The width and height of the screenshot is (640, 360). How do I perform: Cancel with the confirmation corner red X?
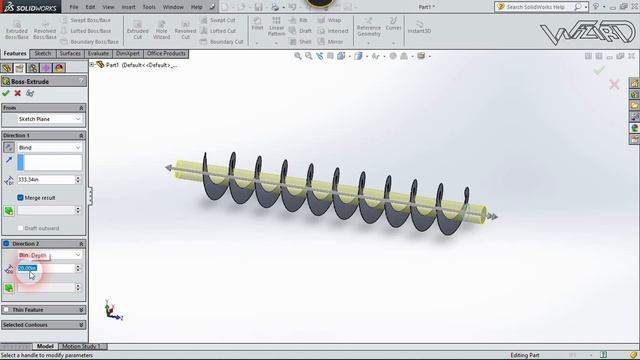(614, 84)
